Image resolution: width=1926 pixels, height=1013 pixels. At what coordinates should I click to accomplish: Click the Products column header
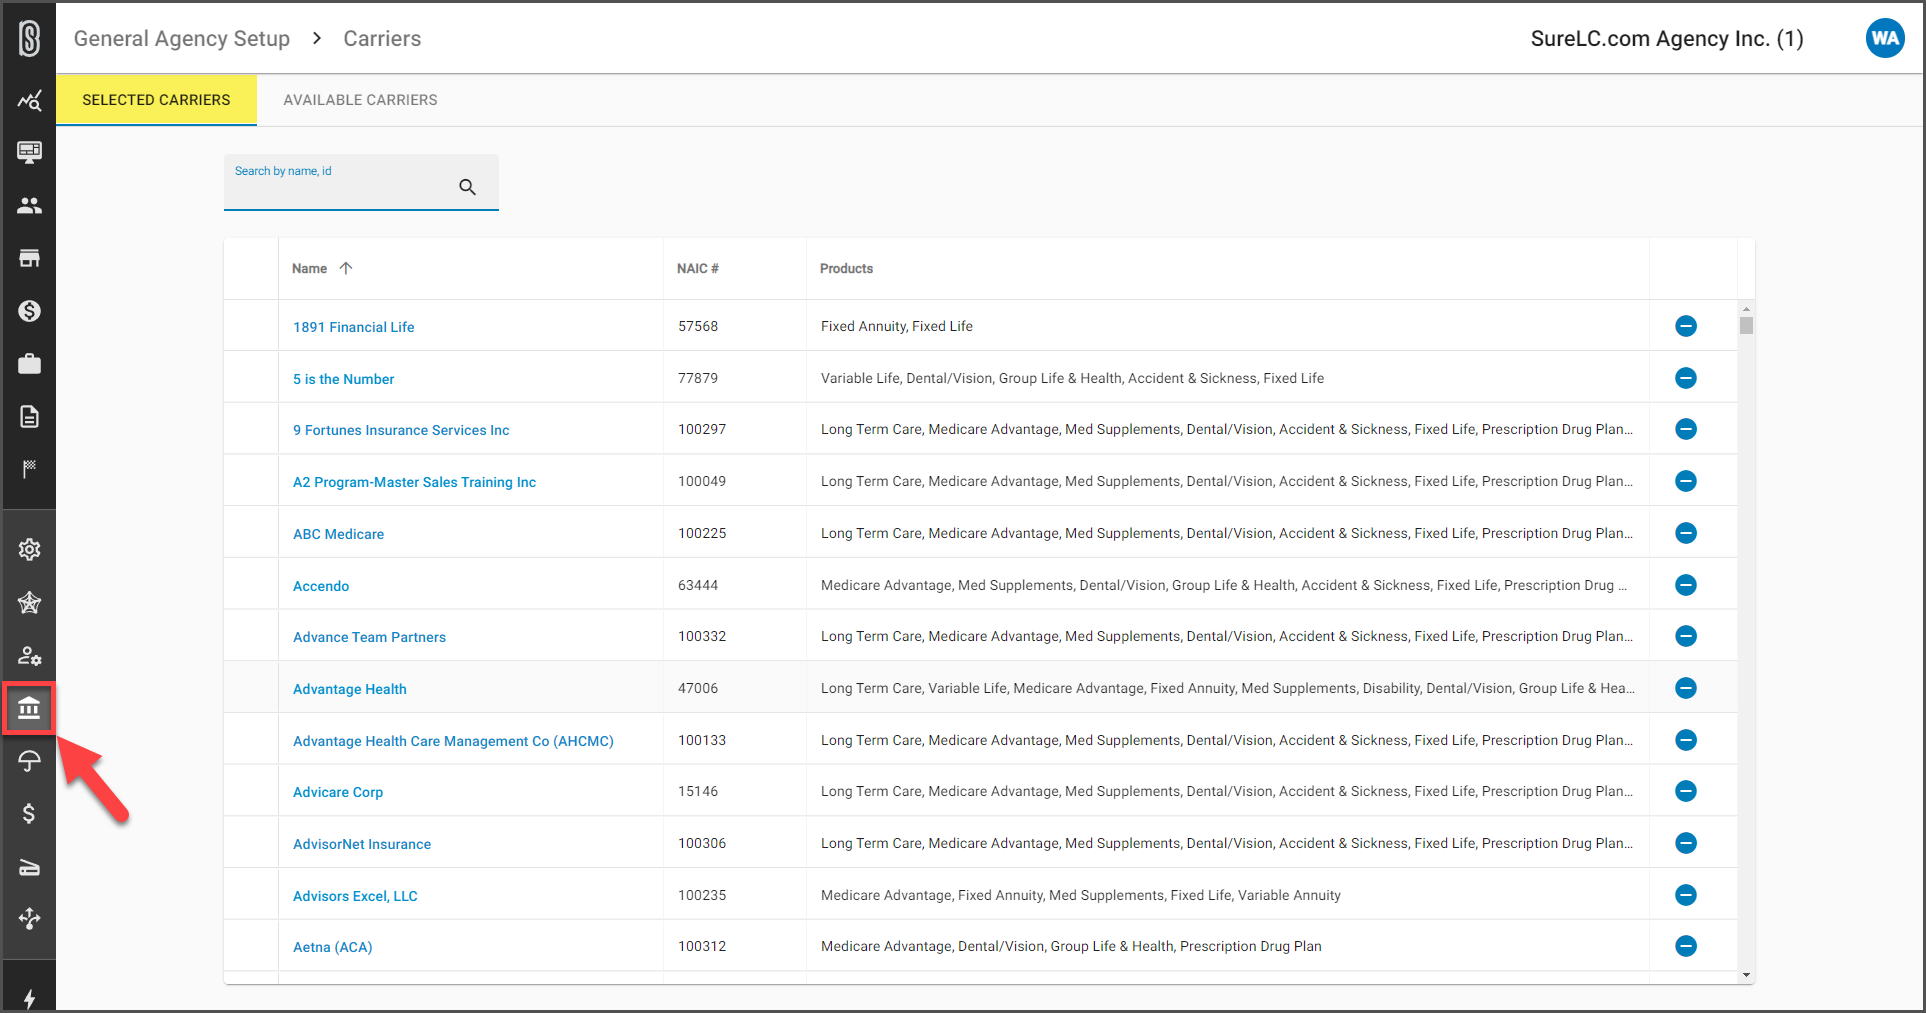[846, 268]
